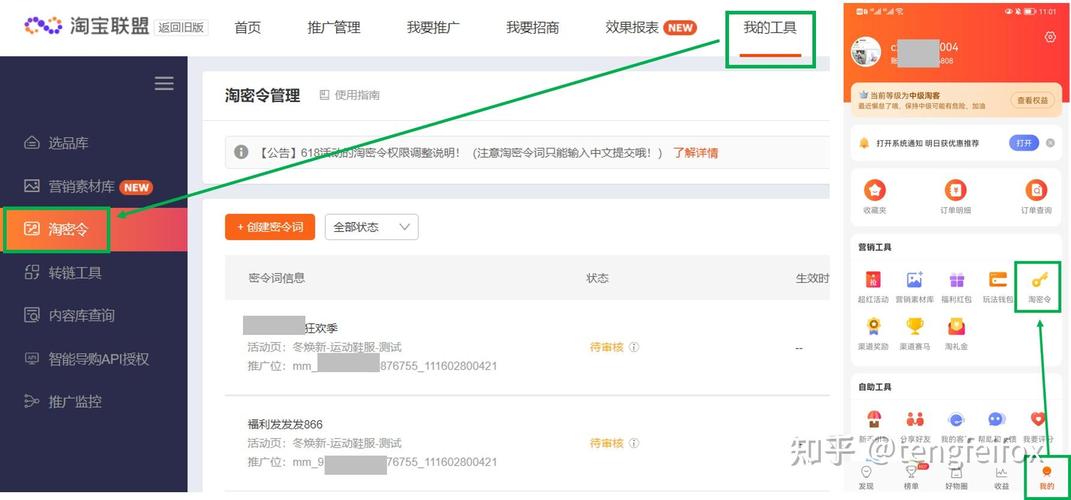Tap 超红活动 marketing tool icon
Image resolution: width=1071 pixels, height=500 pixels.
[874, 279]
